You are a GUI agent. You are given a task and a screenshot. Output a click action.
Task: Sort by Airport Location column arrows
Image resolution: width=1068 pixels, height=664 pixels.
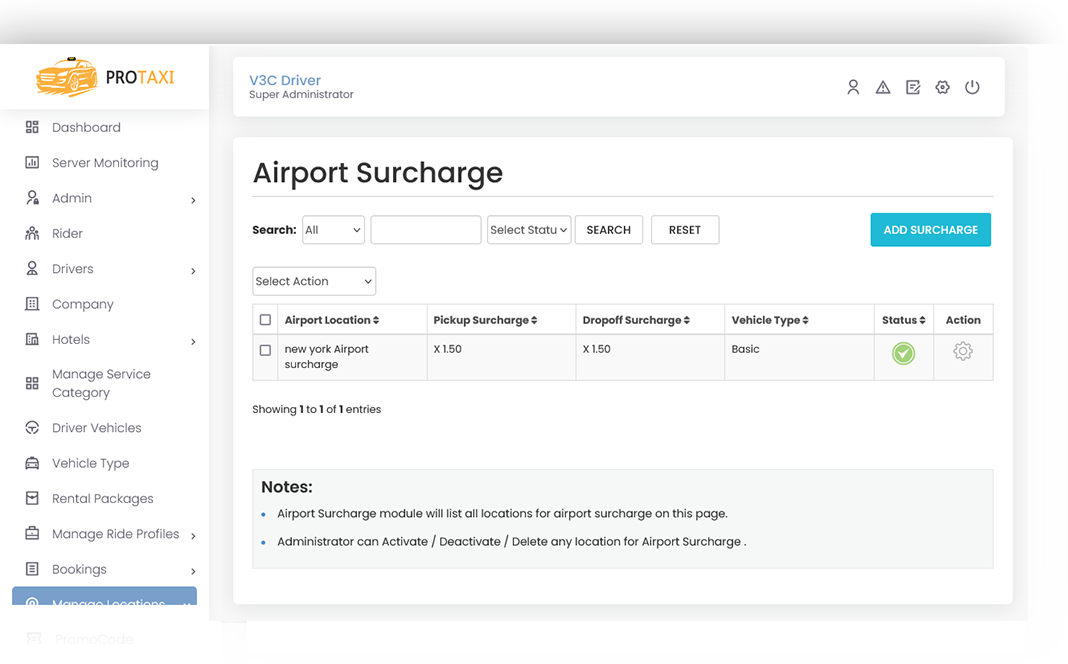376,320
